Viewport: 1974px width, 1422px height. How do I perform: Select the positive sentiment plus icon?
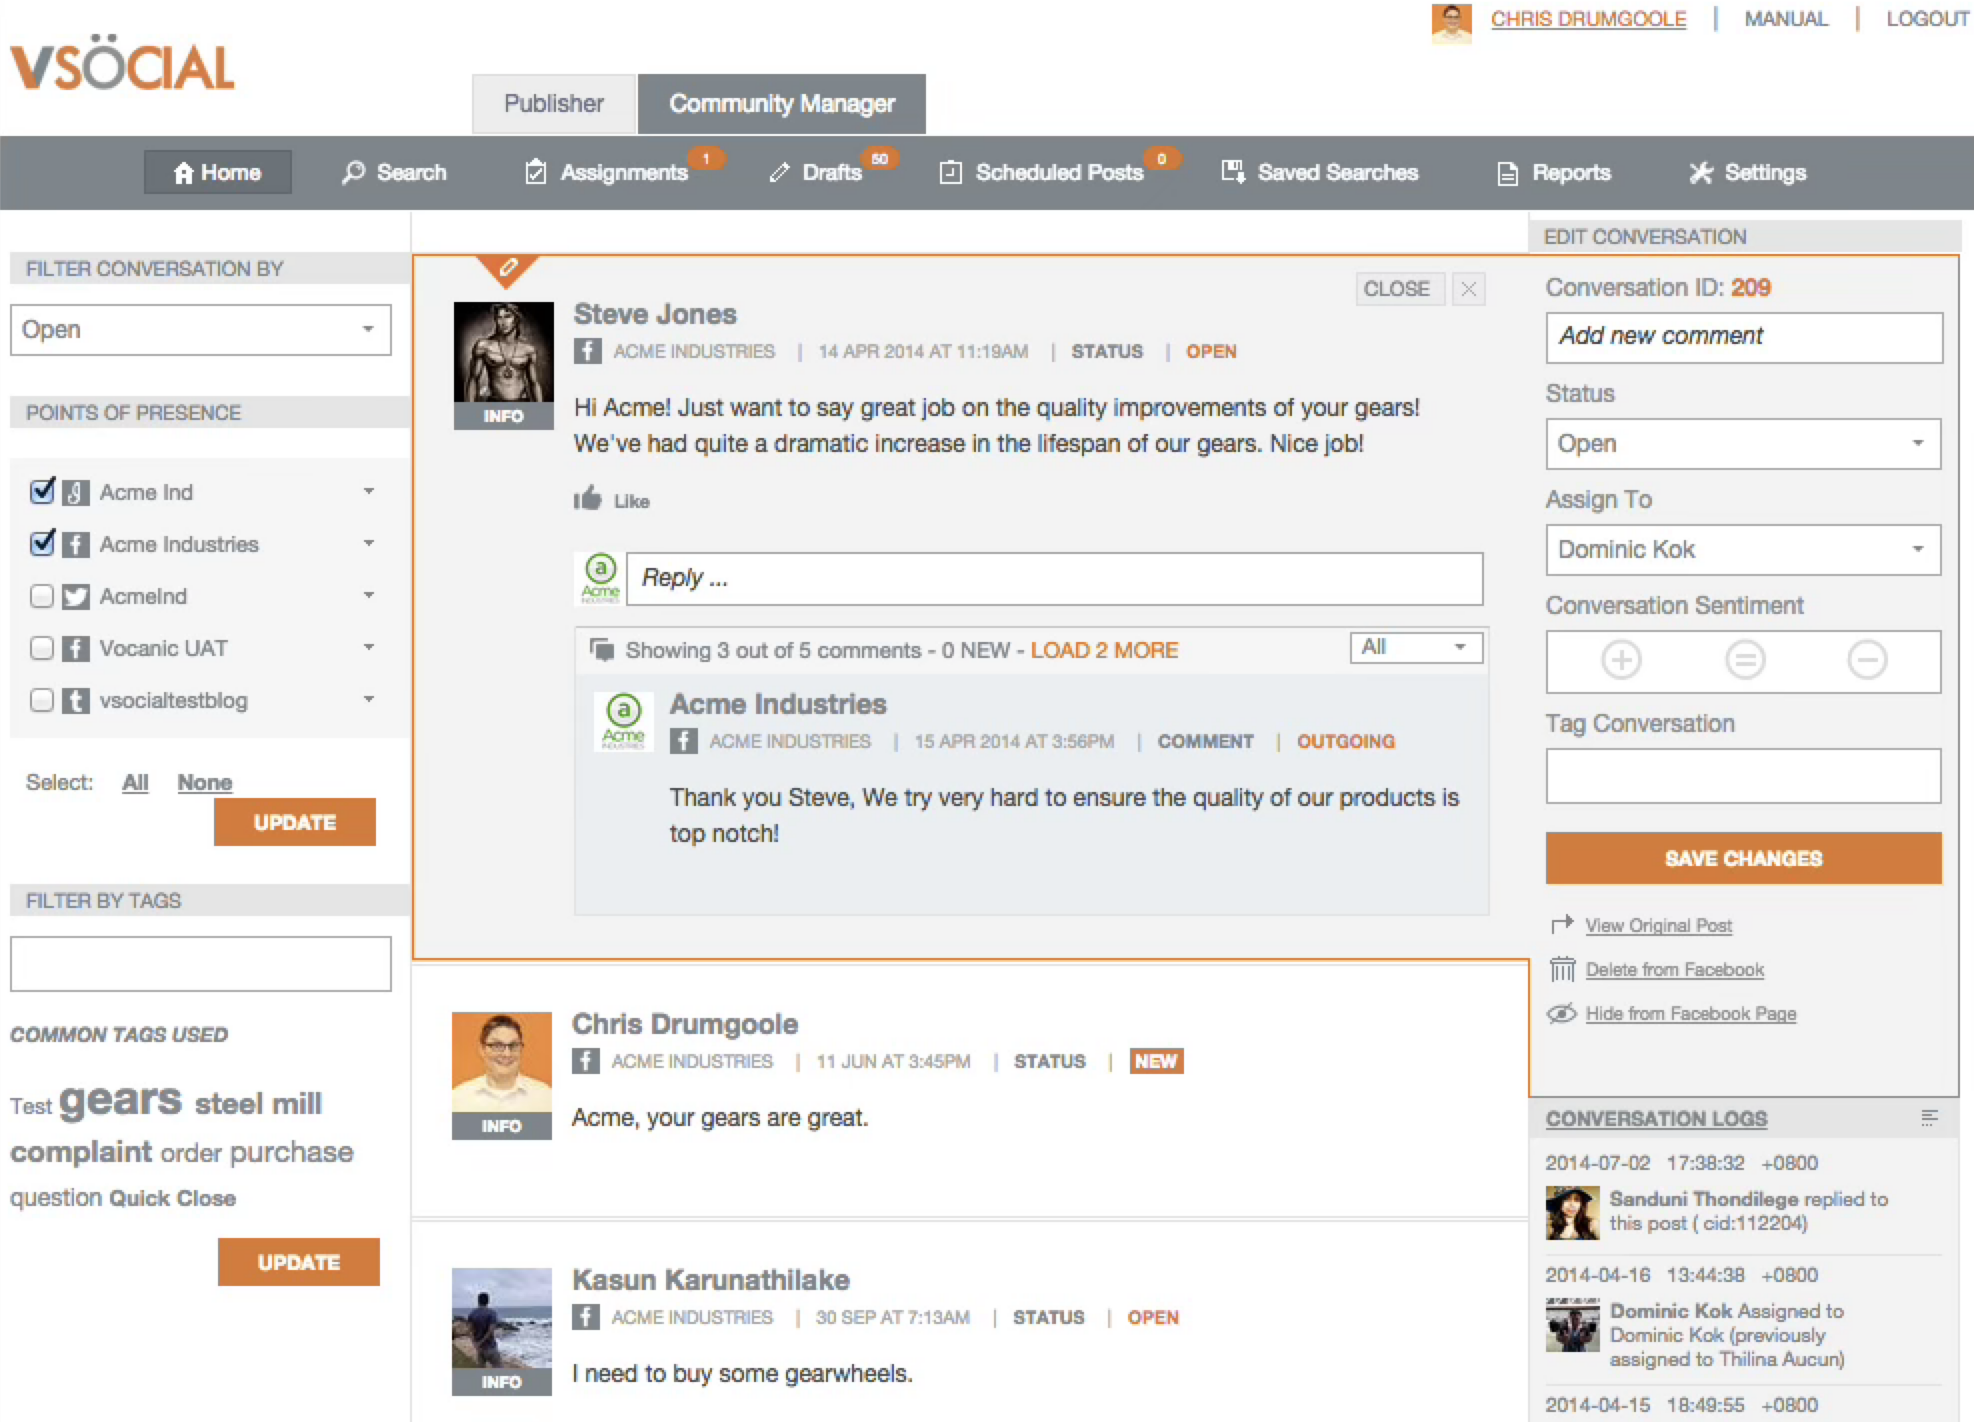tap(1621, 660)
